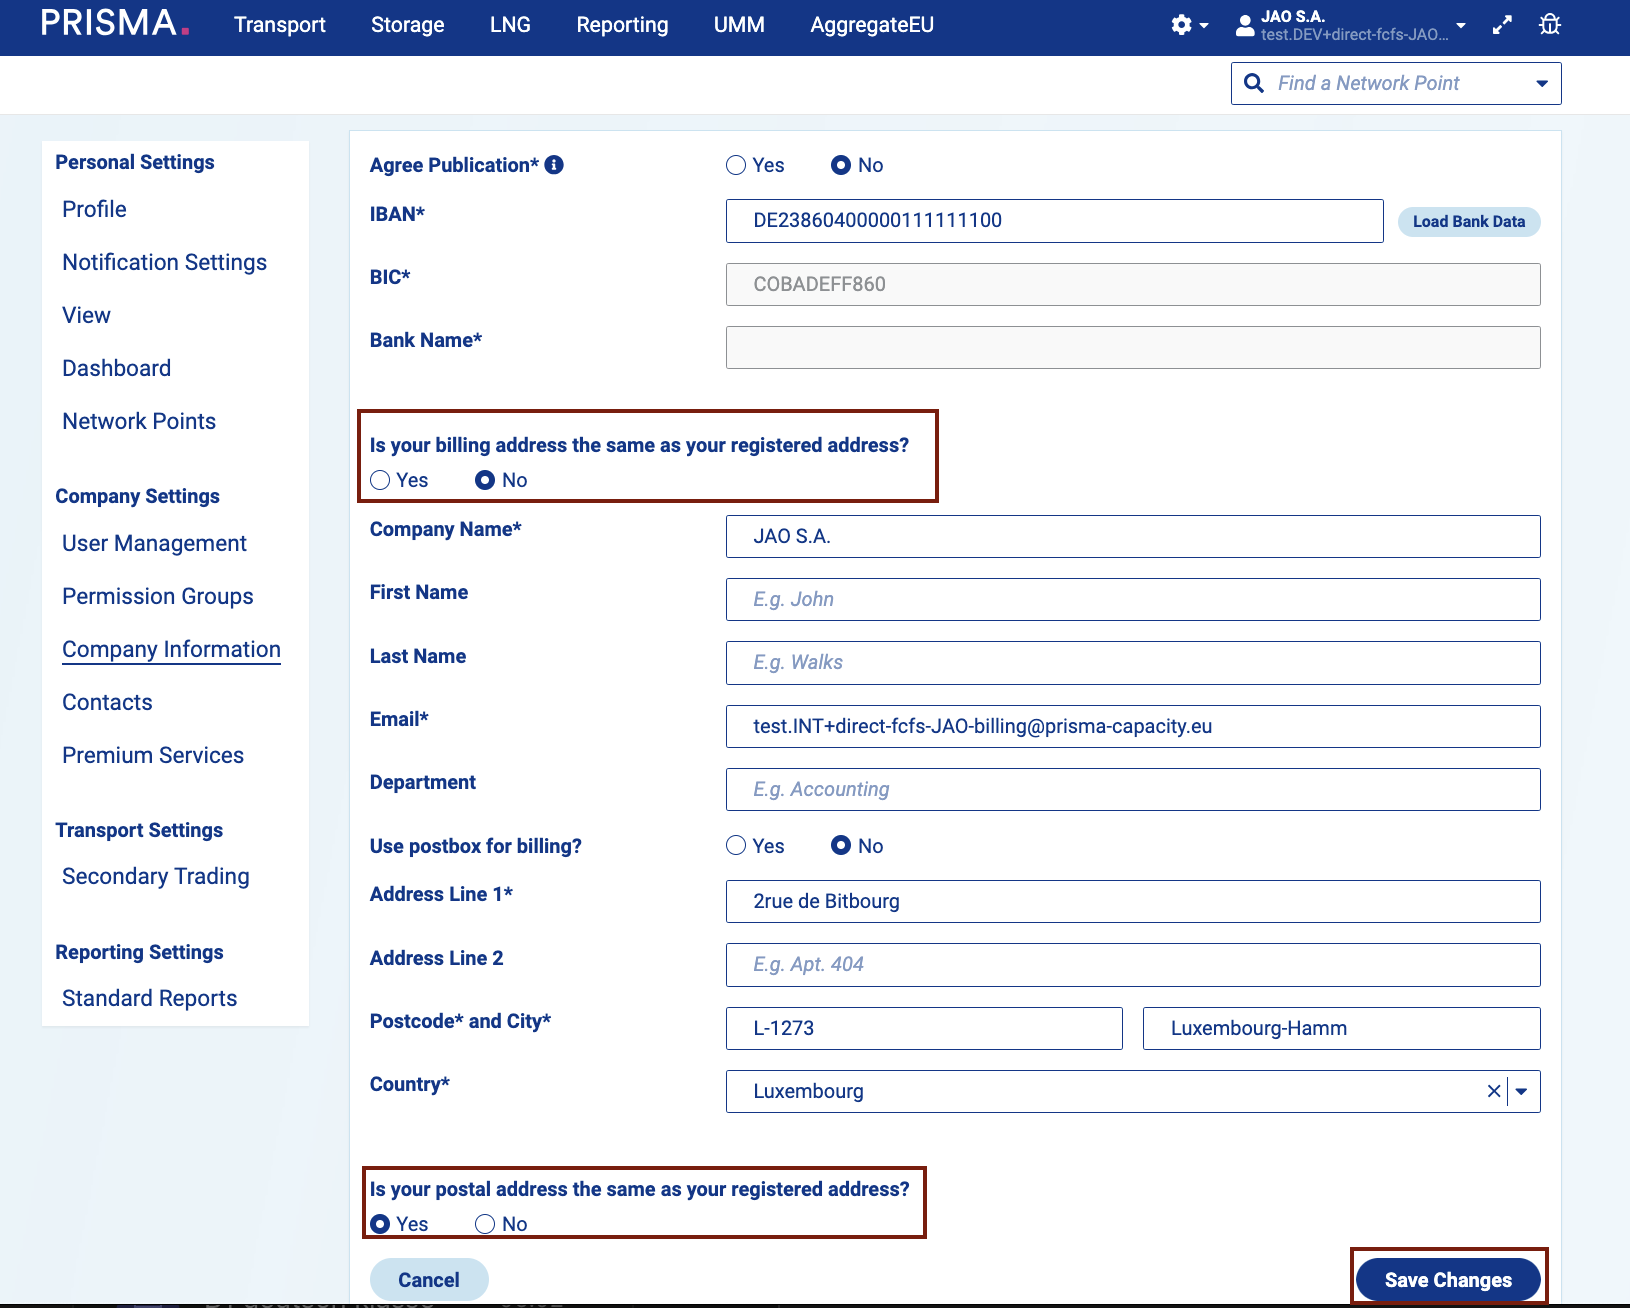Expand the JAO S.A. account dropdown arrow
Viewport: 1630px width, 1308px height.
pos(1461,25)
